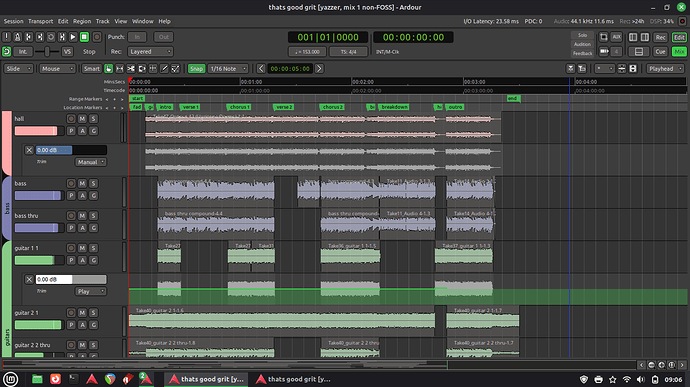Open the visible tracks count dropdown
The height and width of the screenshot is (387, 690).
[604, 69]
